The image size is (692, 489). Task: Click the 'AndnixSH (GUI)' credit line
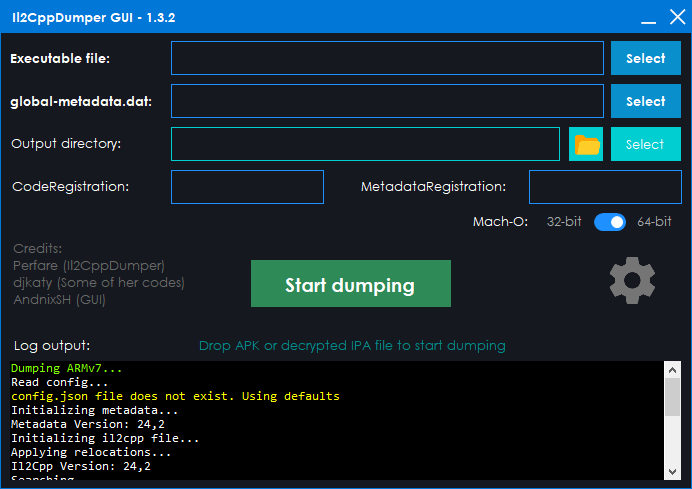point(60,300)
